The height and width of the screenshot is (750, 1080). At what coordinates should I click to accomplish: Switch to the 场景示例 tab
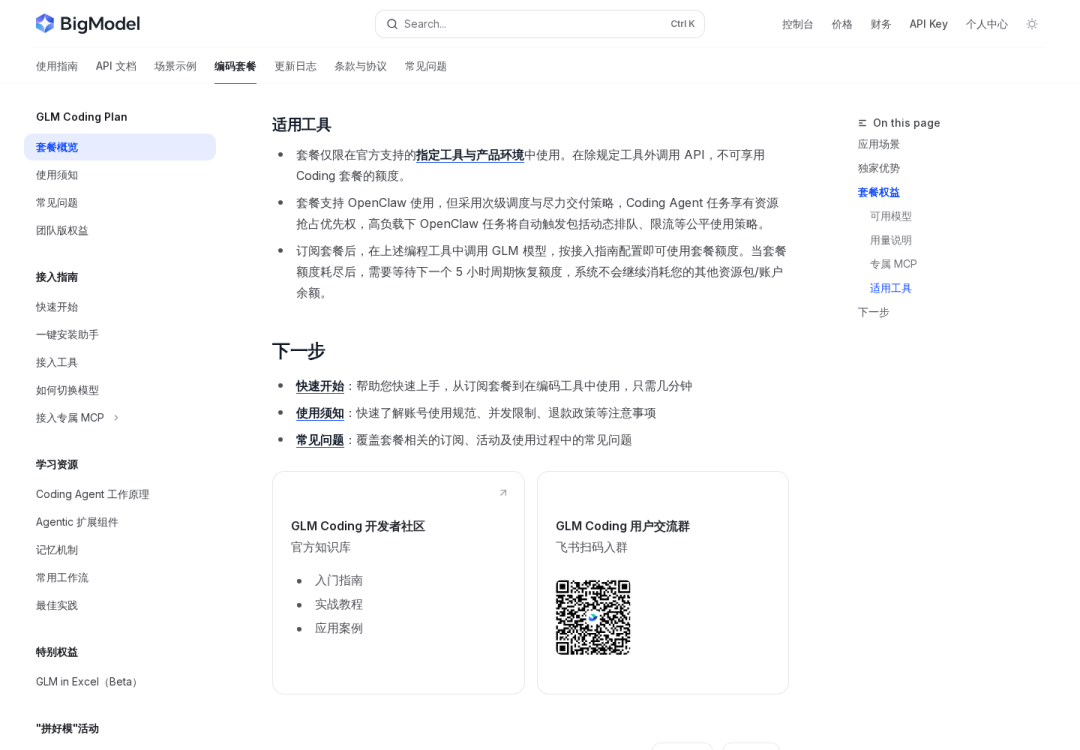175,66
